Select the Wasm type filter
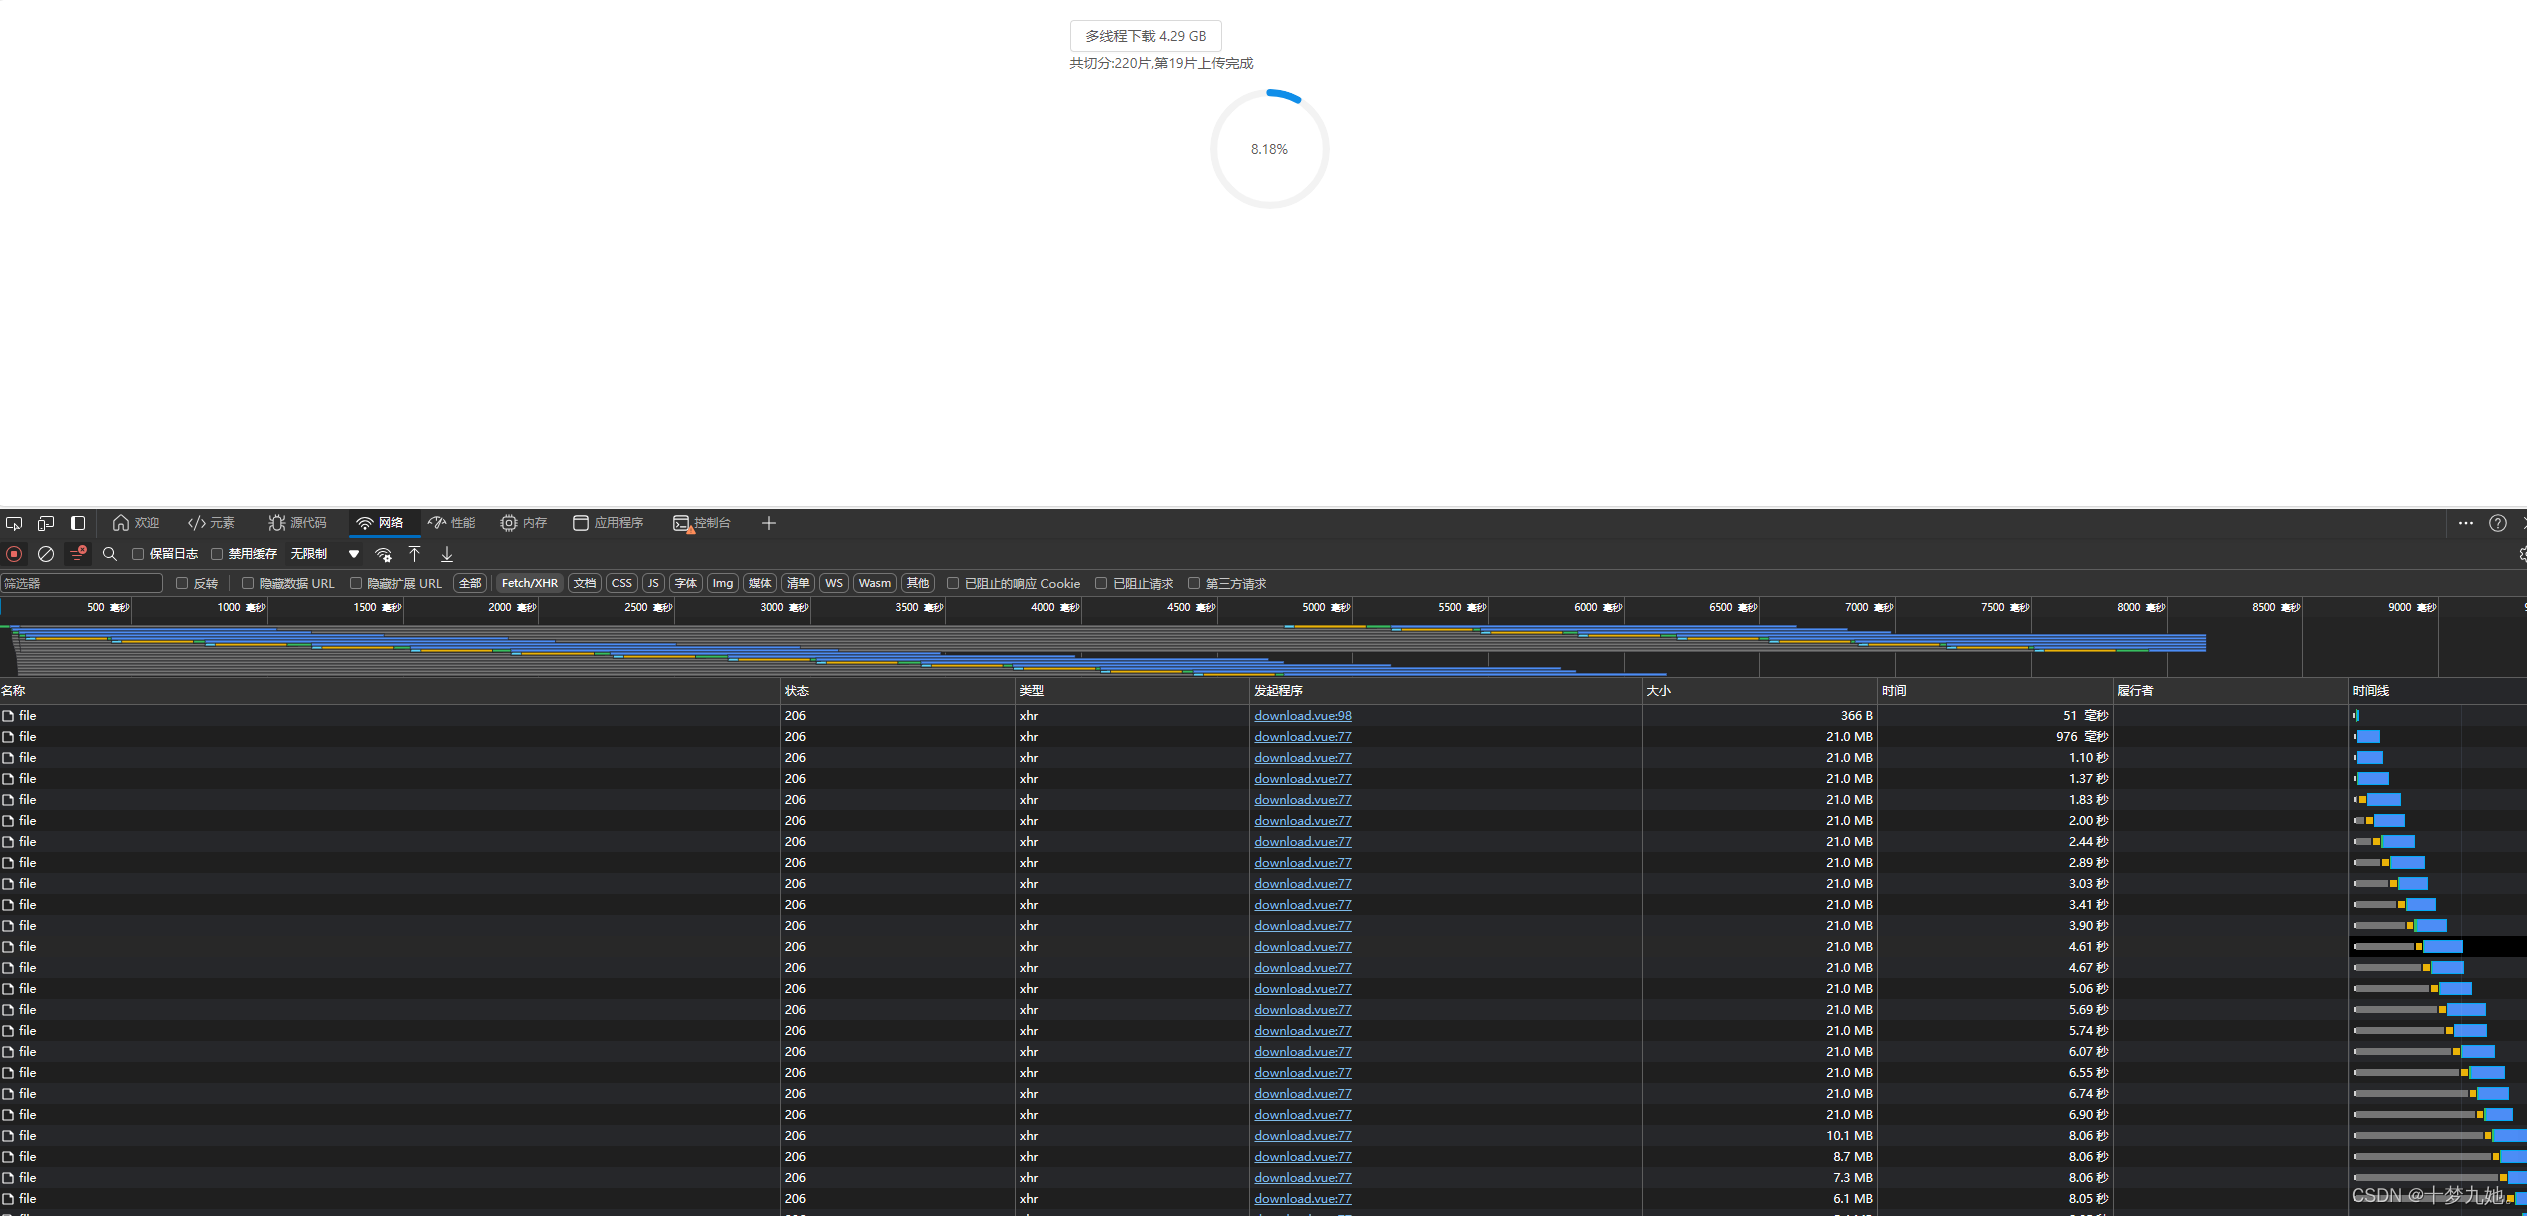This screenshot has width=2527, height=1216. 875,583
